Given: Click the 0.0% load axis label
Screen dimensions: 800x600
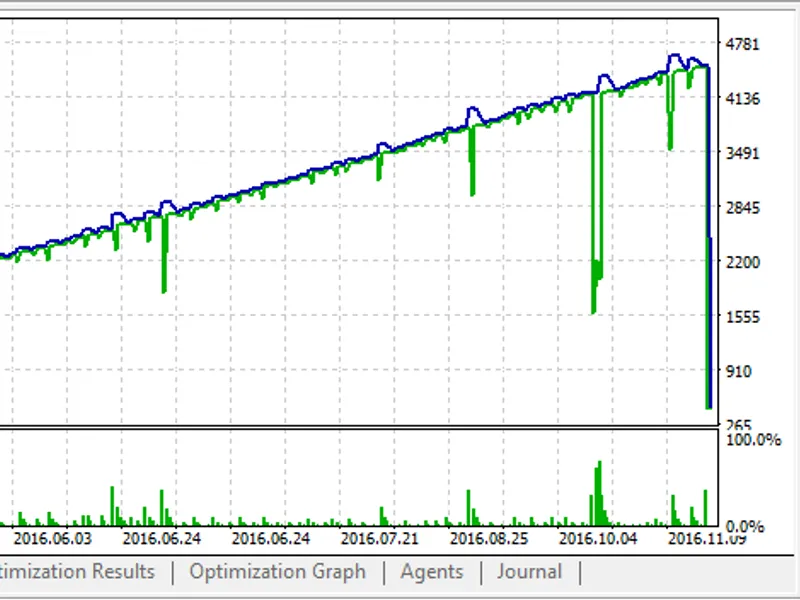Looking at the screenshot, I should (x=744, y=527).
